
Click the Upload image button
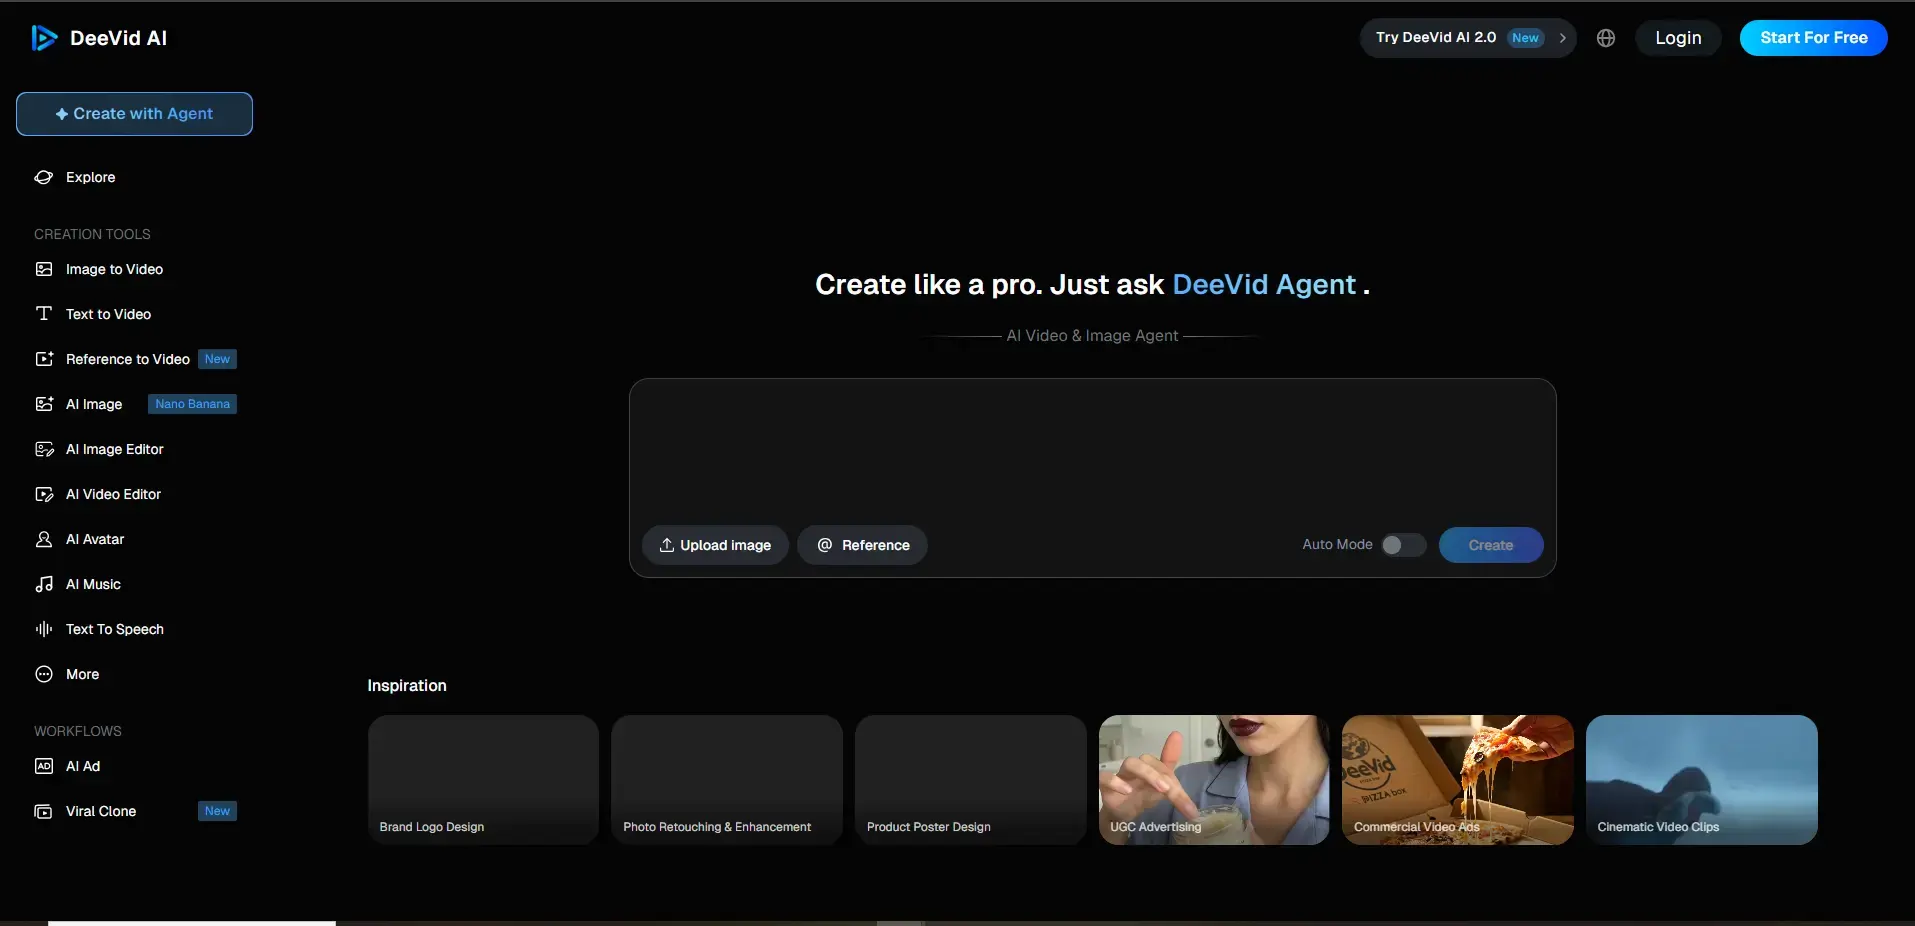(715, 545)
